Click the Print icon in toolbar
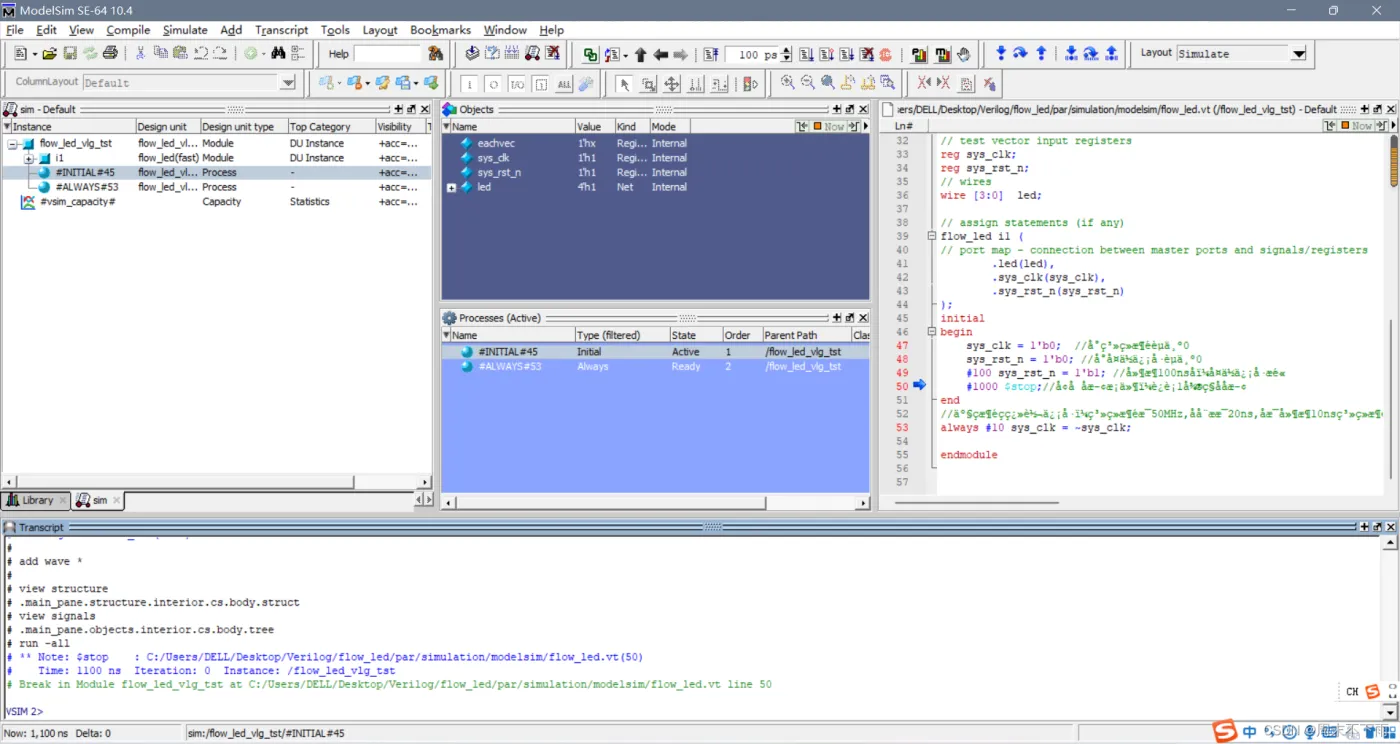This screenshot has height=744, width=1400. (110, 54)
